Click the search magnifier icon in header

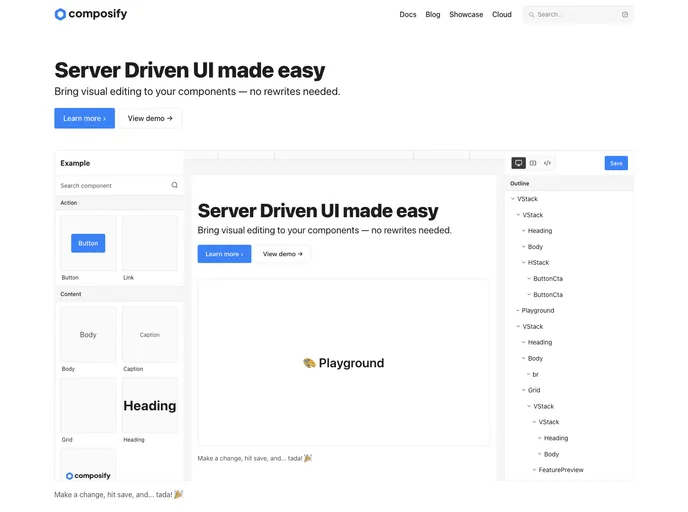(531, 14)
